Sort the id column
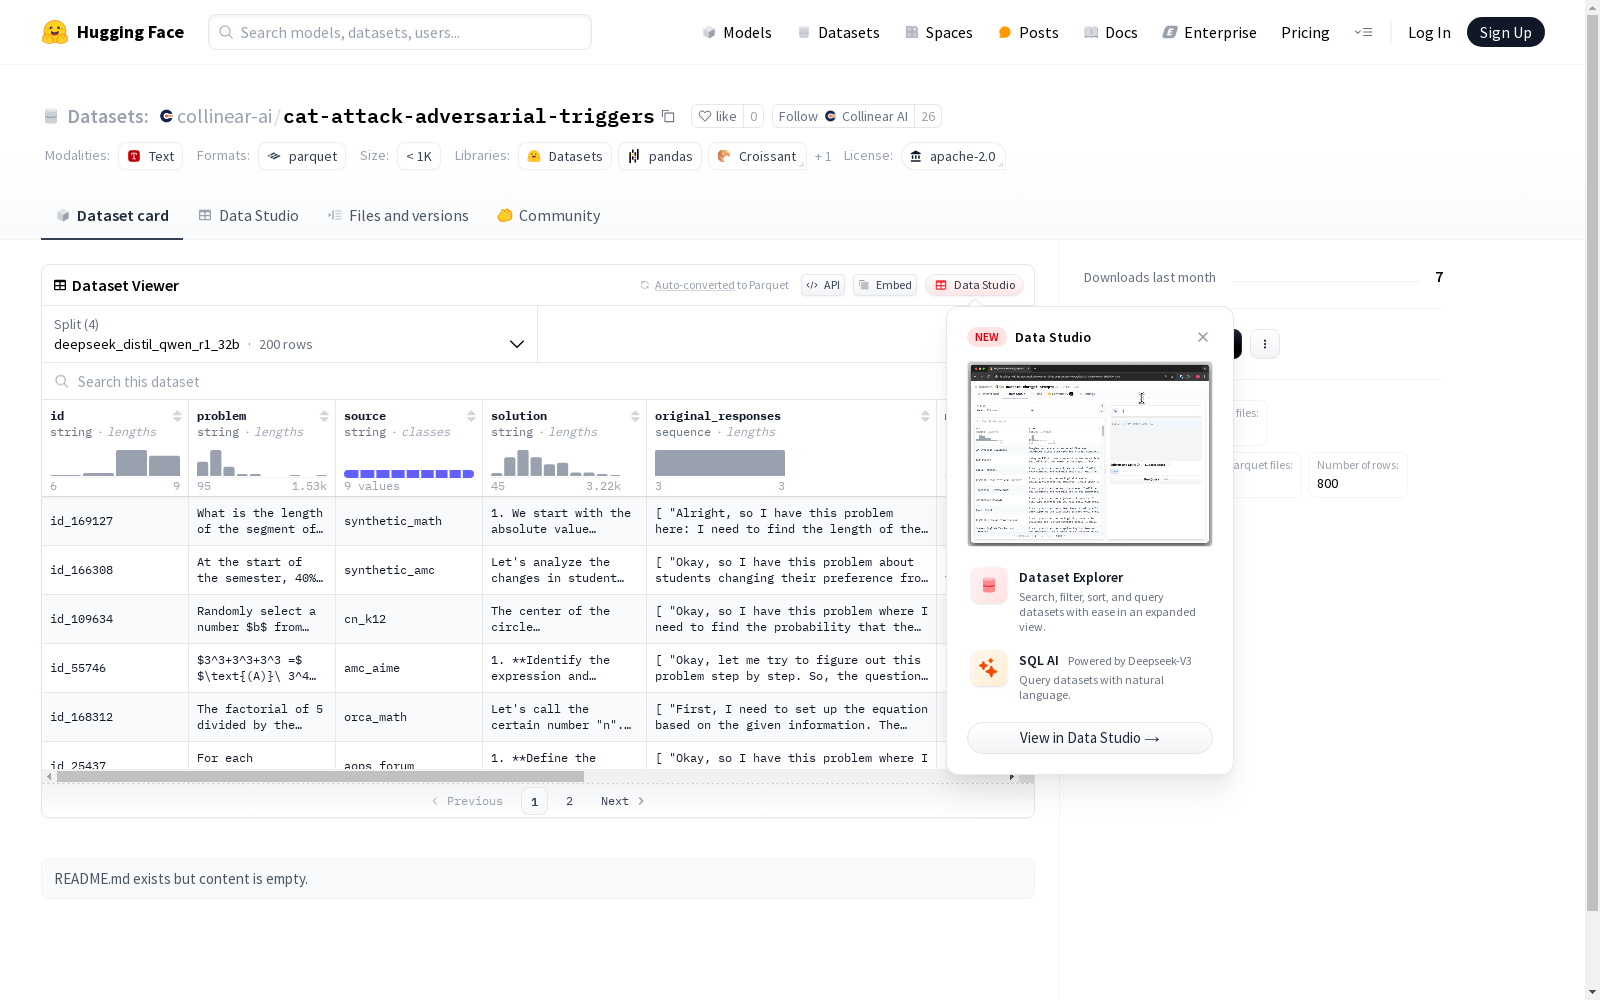1600x1000 pixels. pos(177,416)
